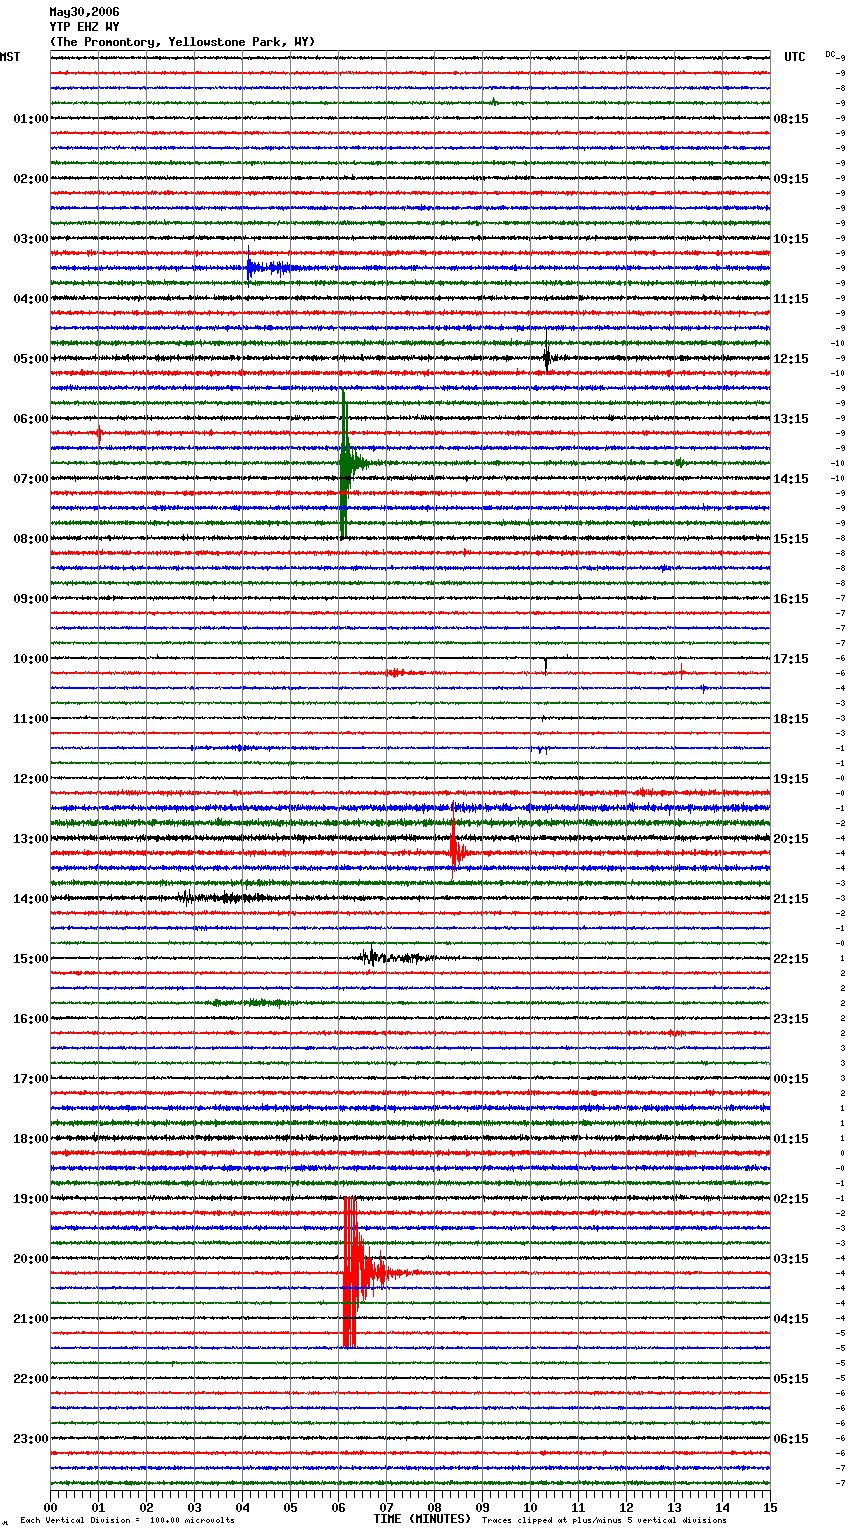Viewport: 850px width, 1534px height.
Task: Click the small red spike near 06:15 MST
Action: tap(99, 433)
